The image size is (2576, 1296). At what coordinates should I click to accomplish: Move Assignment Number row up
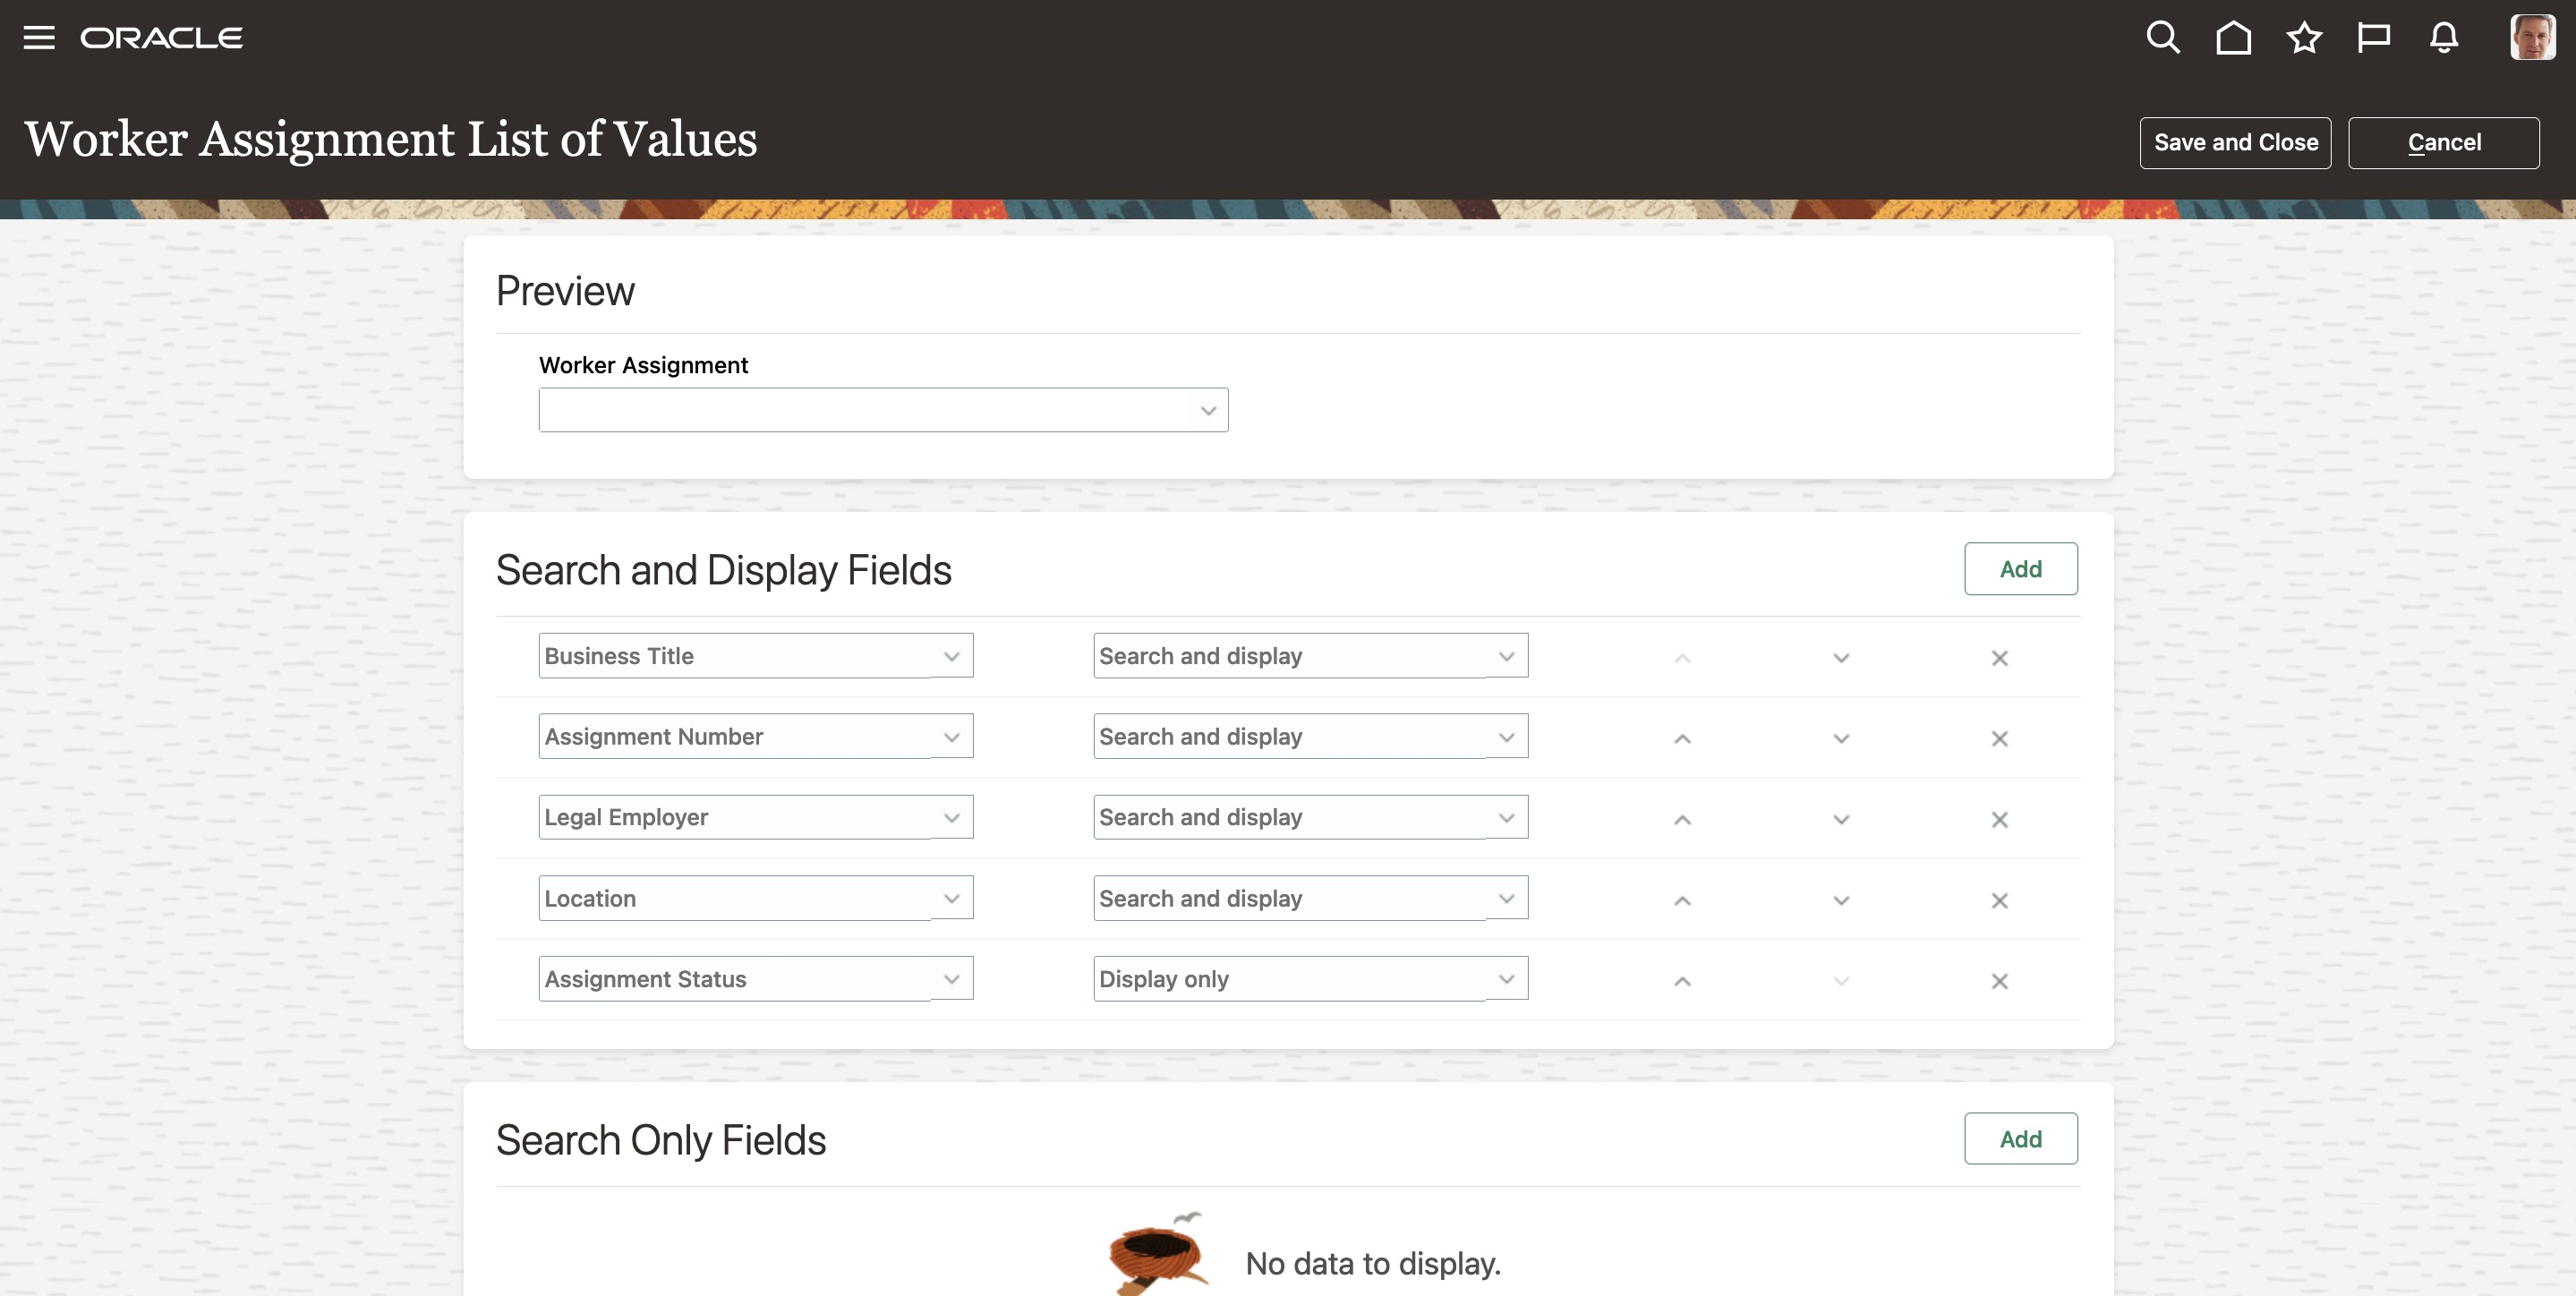click(x=1682, y=739)
